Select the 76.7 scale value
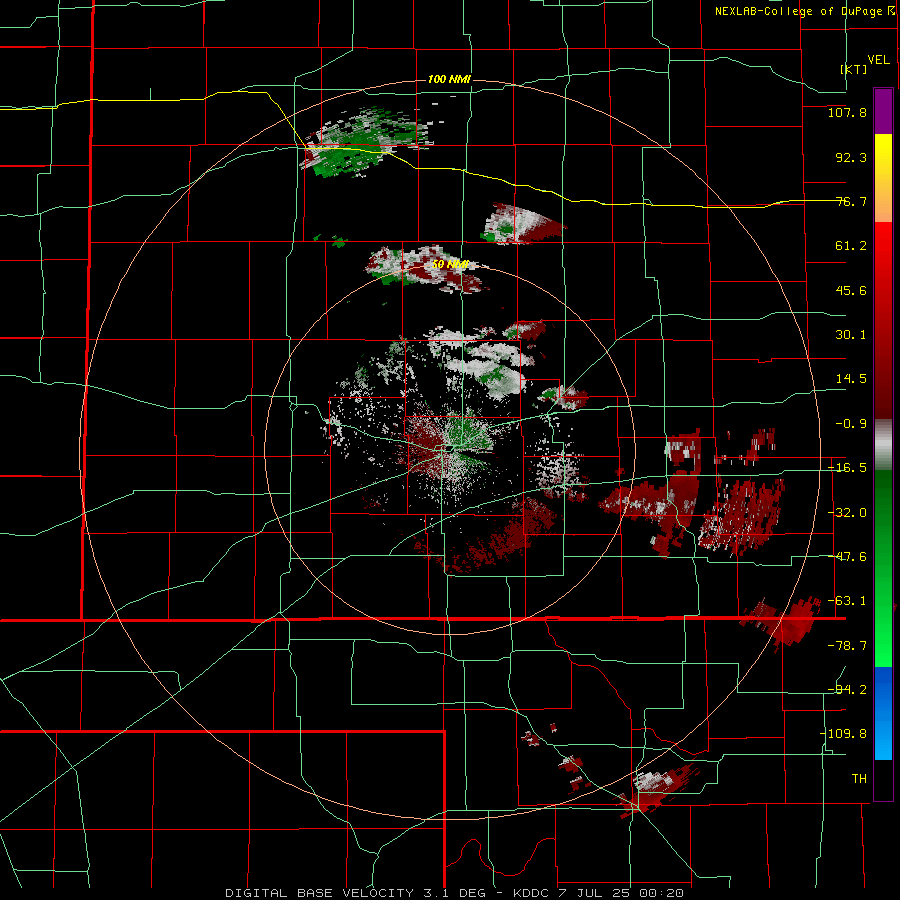The height and width of the screenshot is (900, 900). (x=851, y=201)
